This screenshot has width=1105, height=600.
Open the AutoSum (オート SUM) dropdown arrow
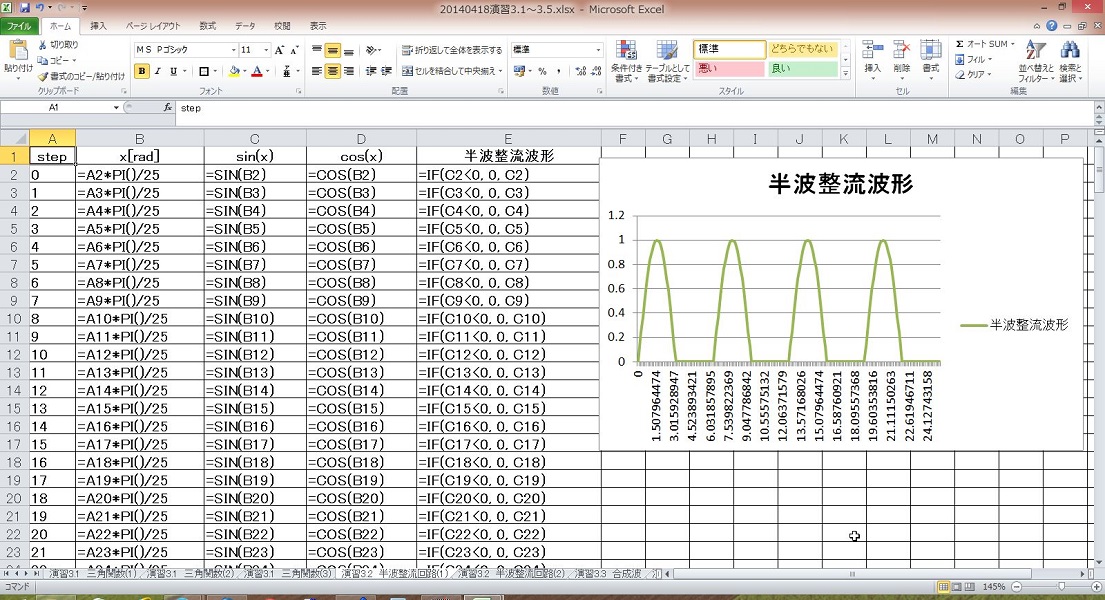pos(1013,44)
